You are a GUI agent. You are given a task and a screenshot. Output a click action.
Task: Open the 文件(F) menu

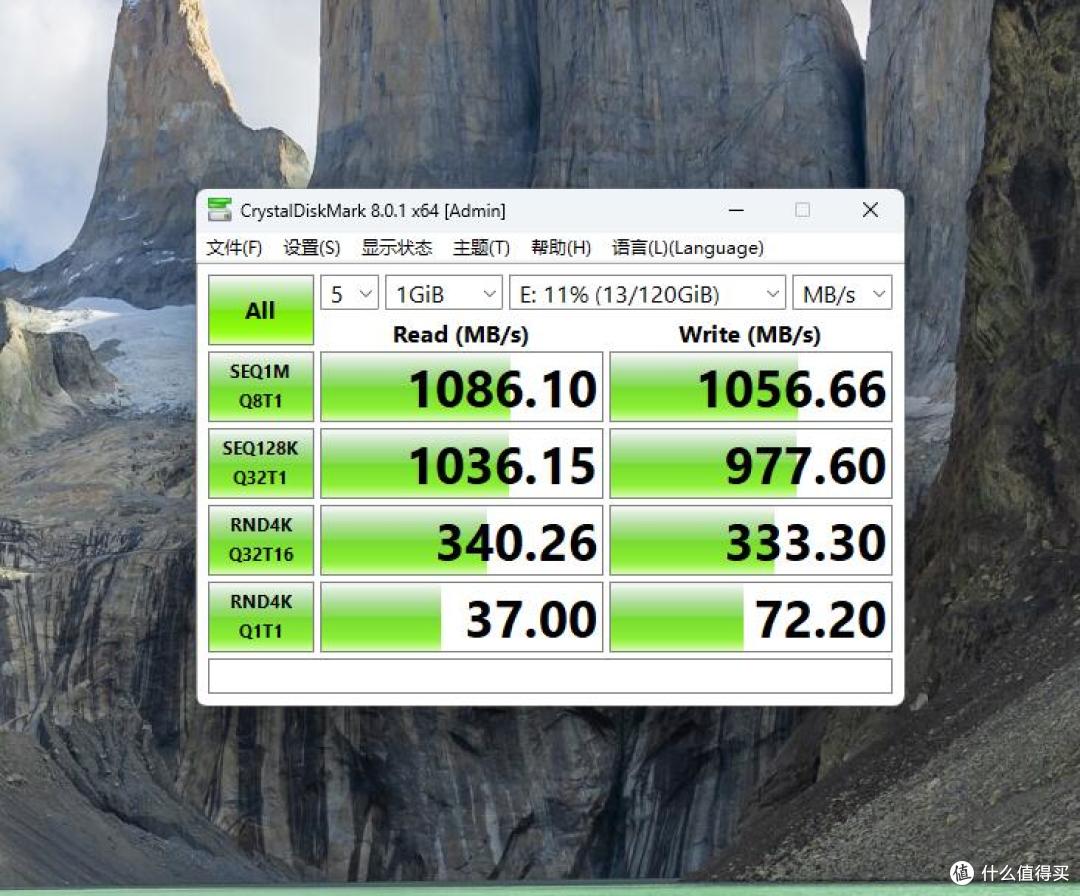click(x=234, y=248)
